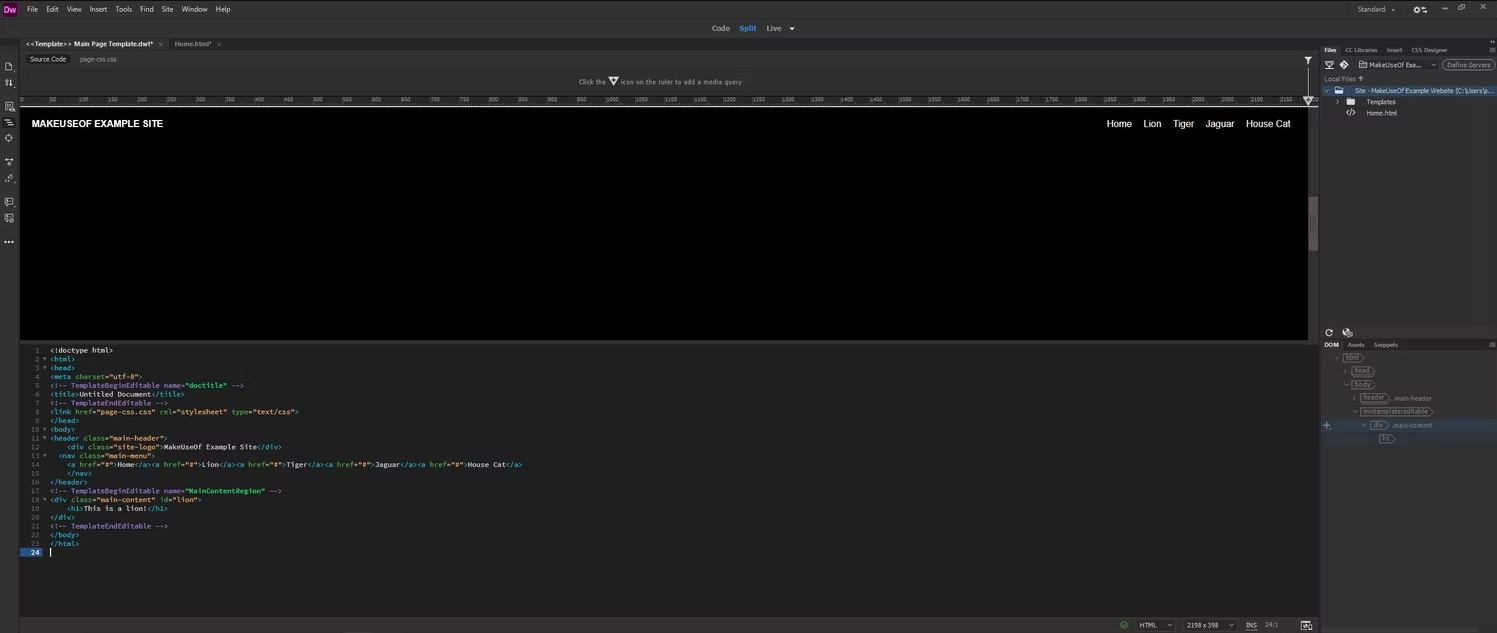Click the House Cat link in preview
This screenshot has width=1497, height=633.
(1268, 124)
